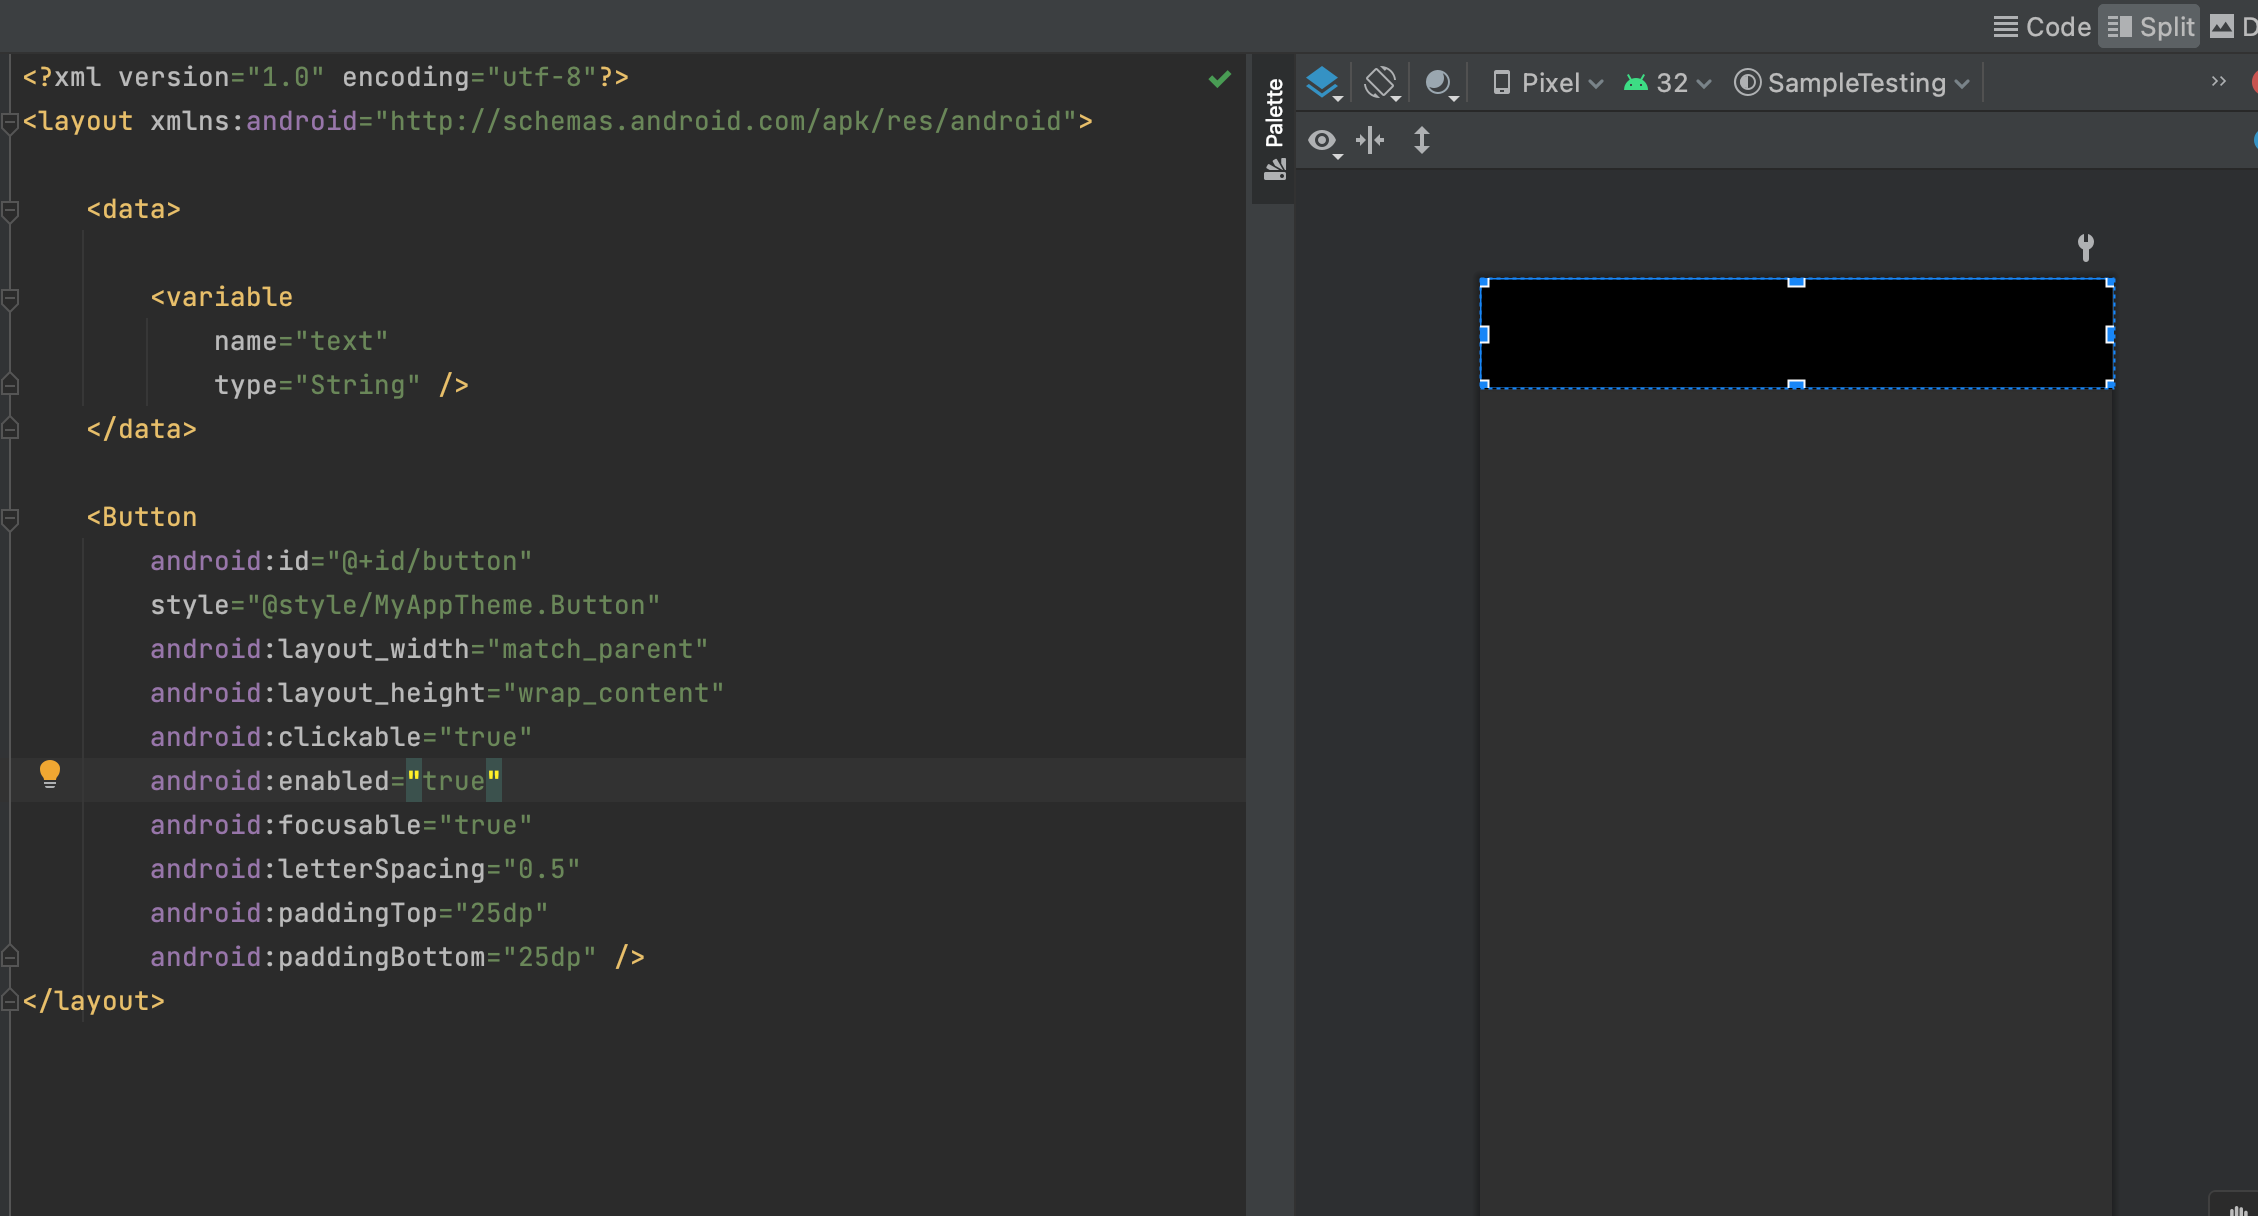Click the fold marker at closing layout tag
The image size is (2258, 1216).
10,1000
